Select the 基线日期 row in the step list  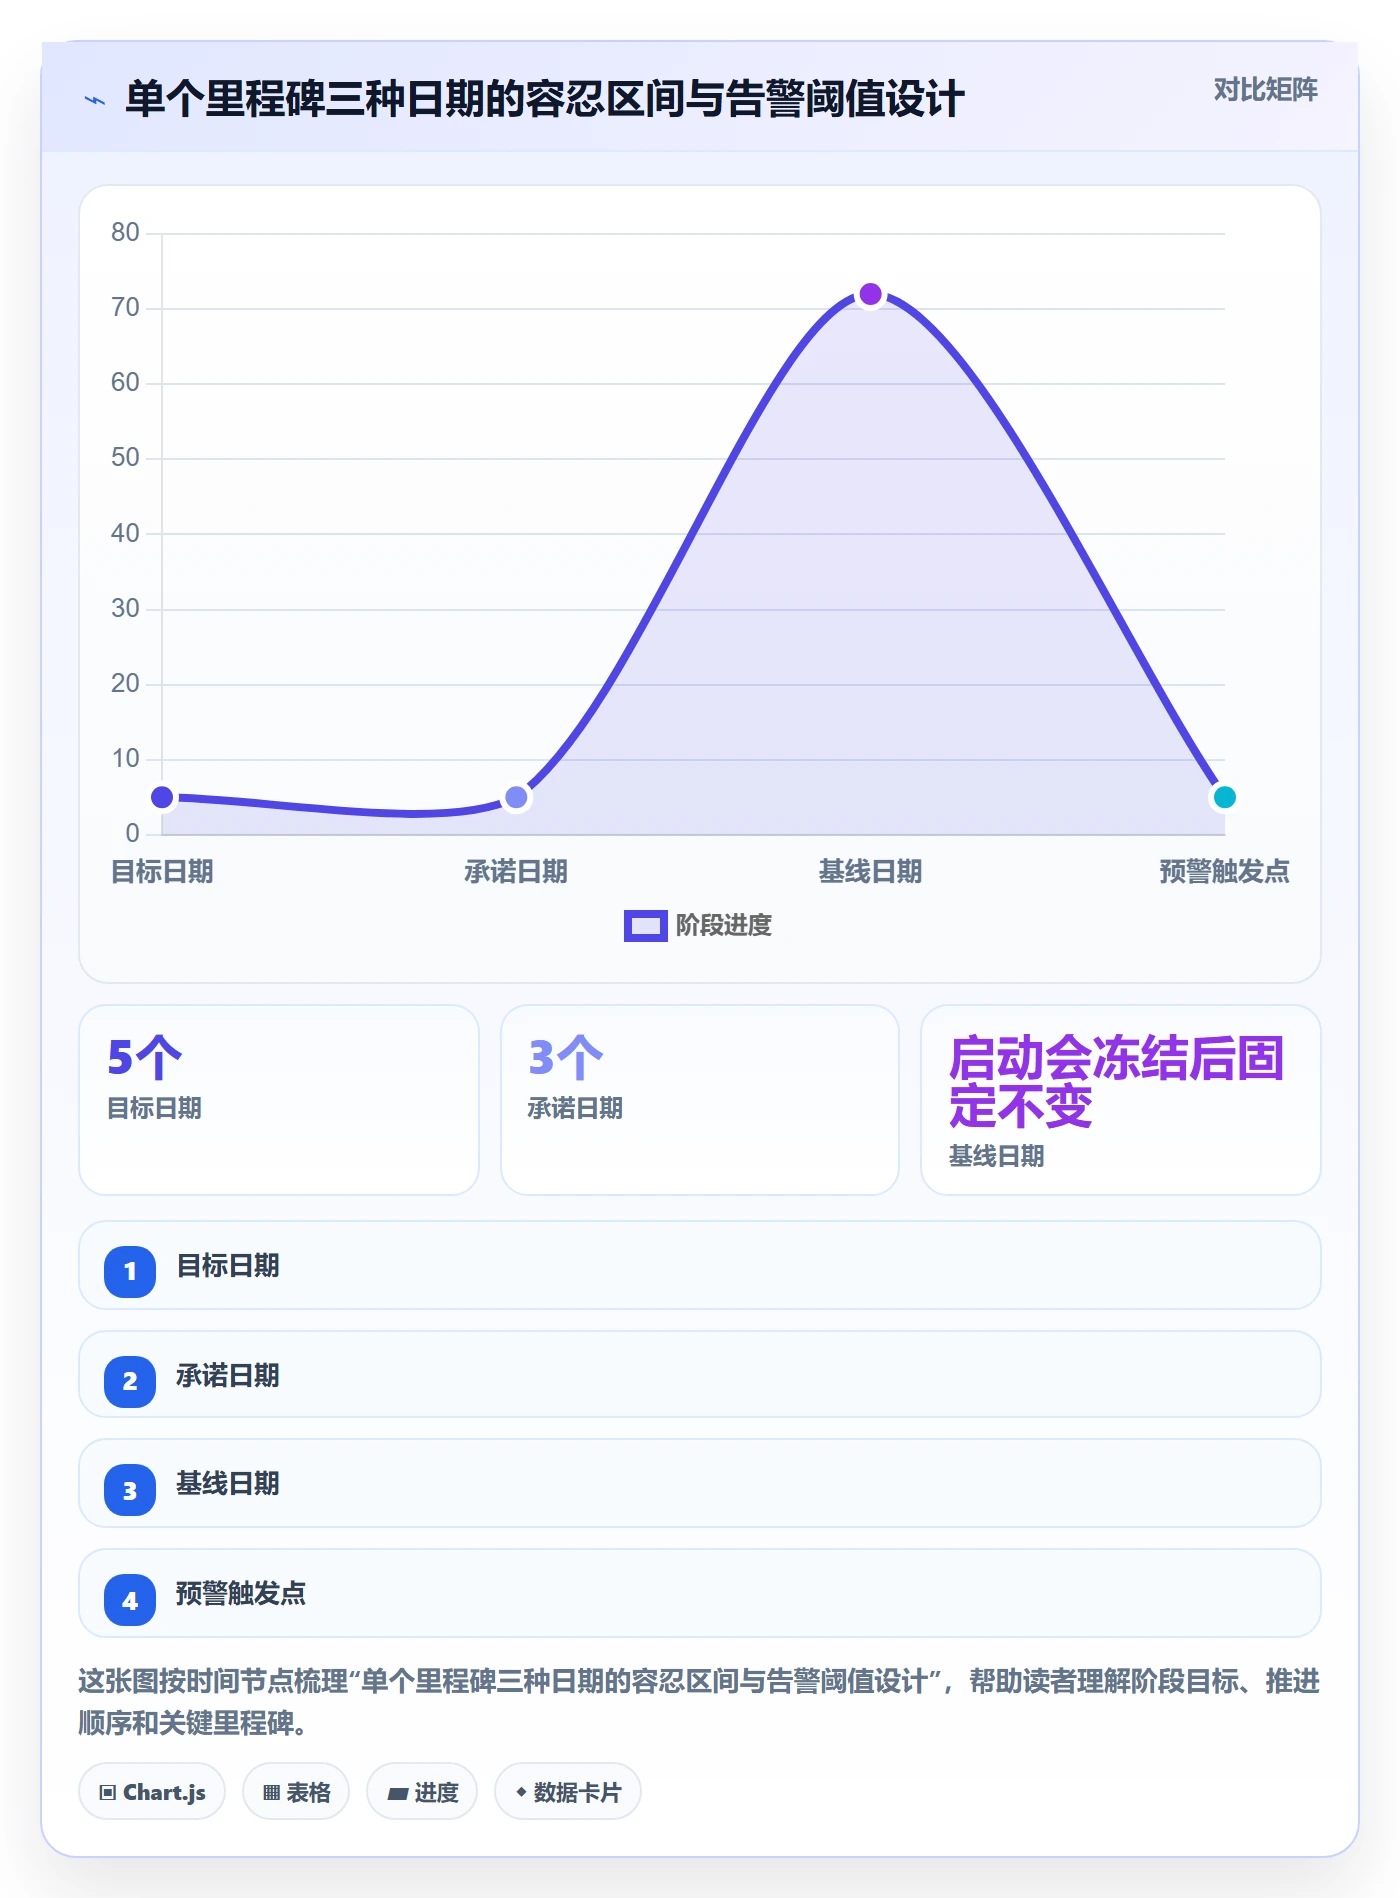tap(700, 1483)
